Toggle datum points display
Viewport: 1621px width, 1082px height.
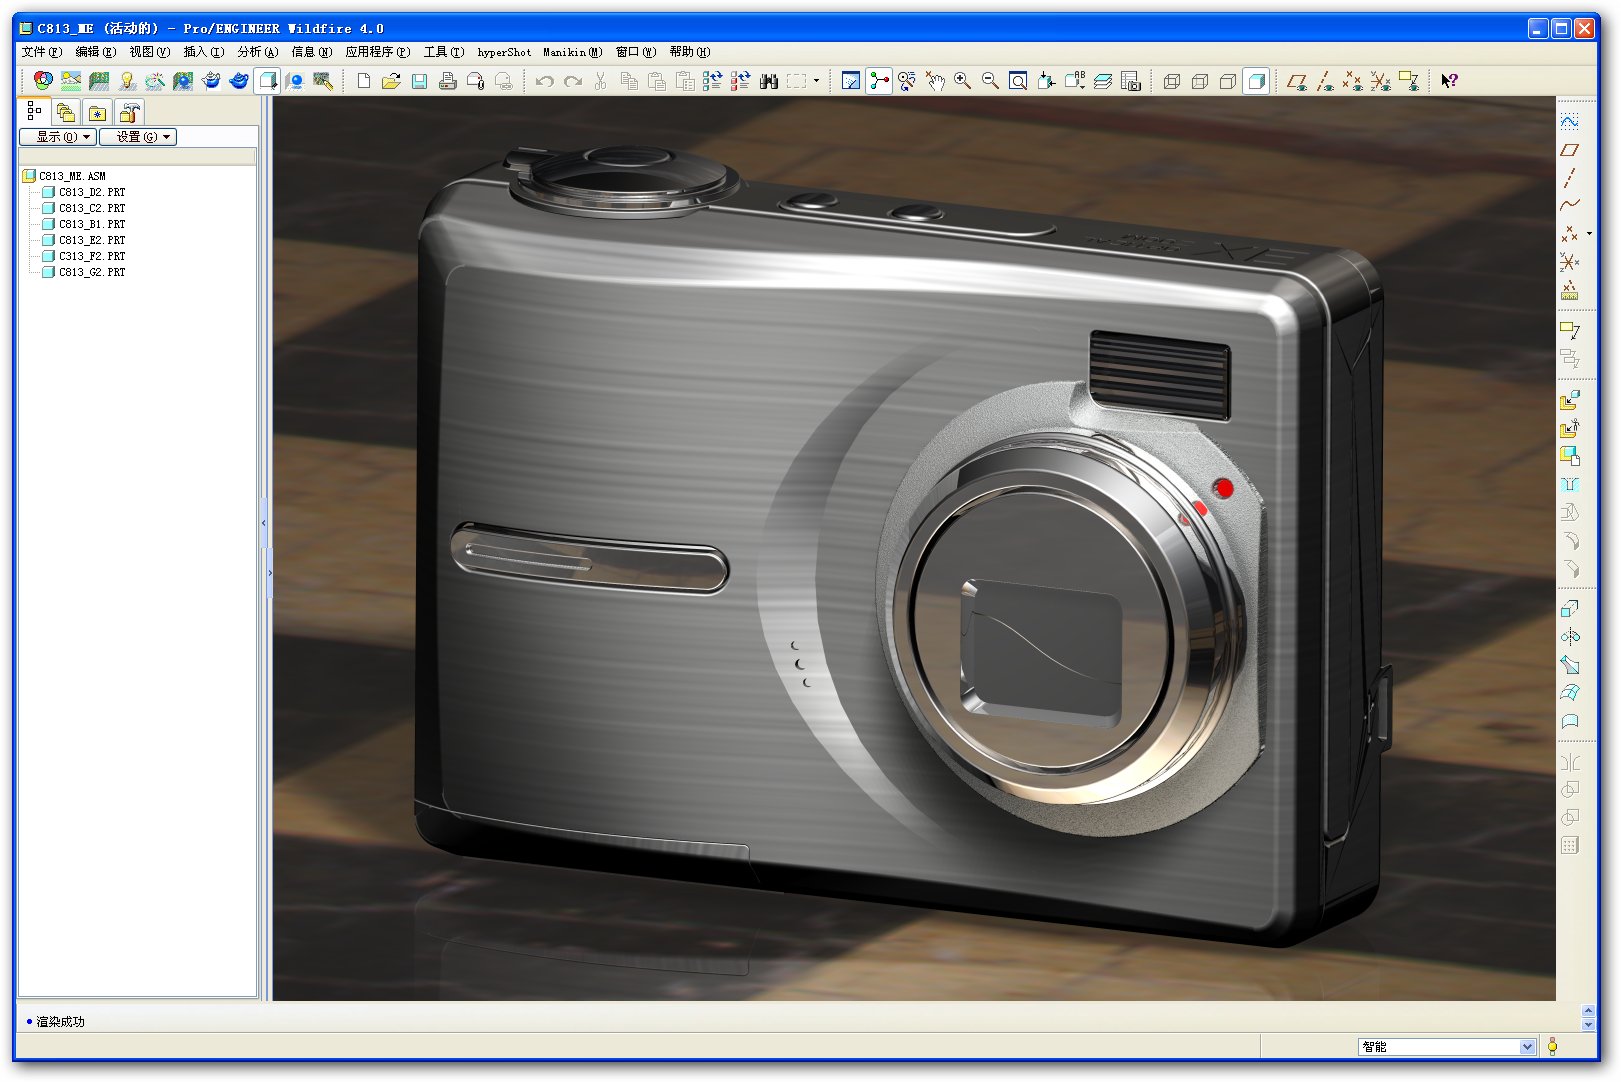[1353, 81]
